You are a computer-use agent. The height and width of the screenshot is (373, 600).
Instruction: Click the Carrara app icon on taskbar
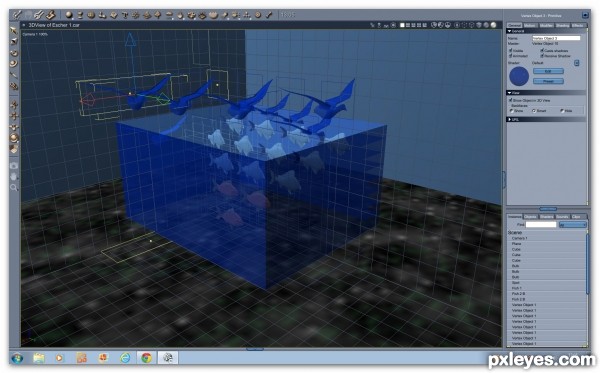(168, 358)
